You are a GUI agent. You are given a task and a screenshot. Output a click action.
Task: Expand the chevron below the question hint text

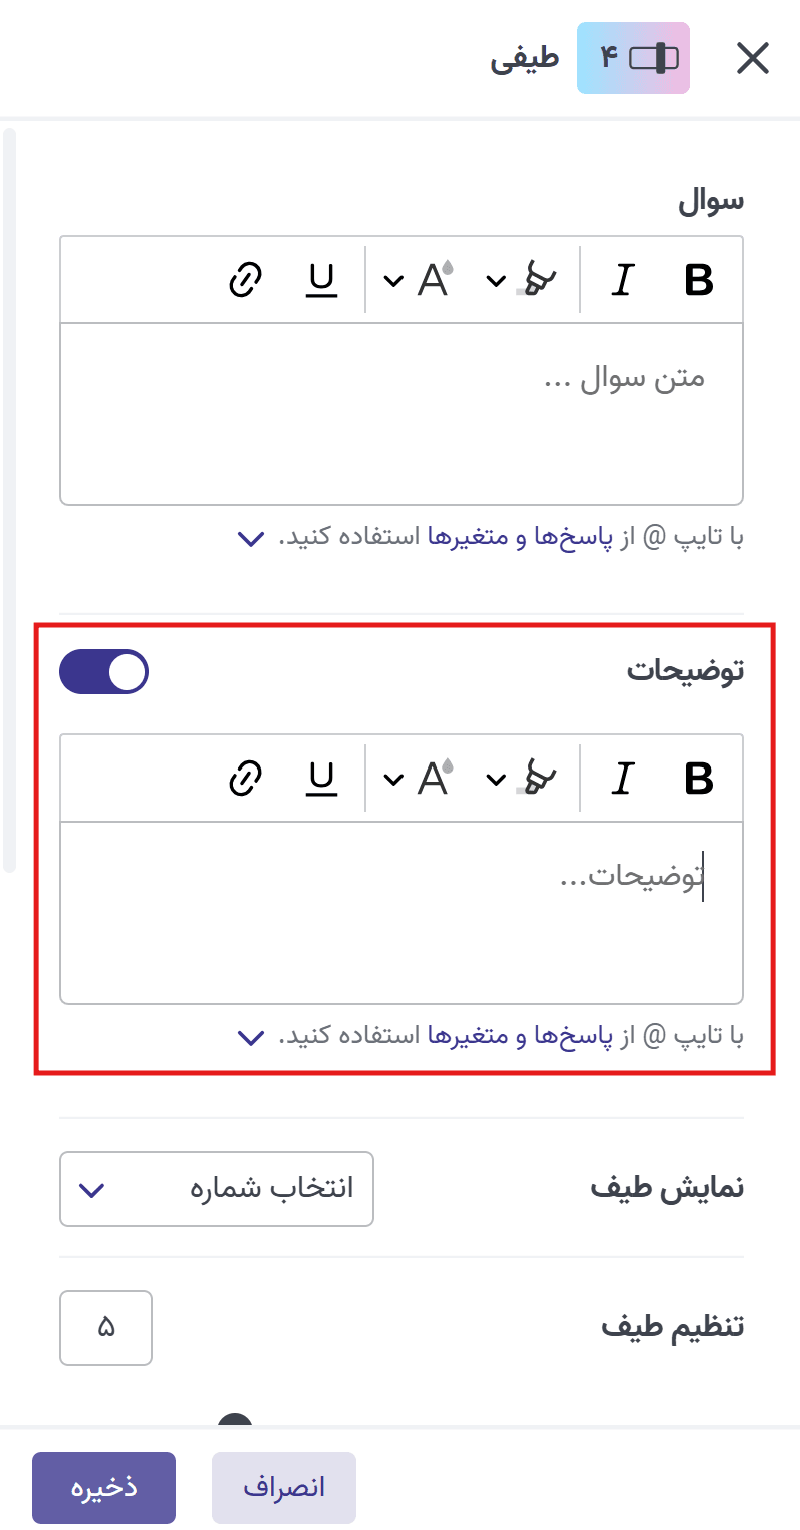pos(251,539)
